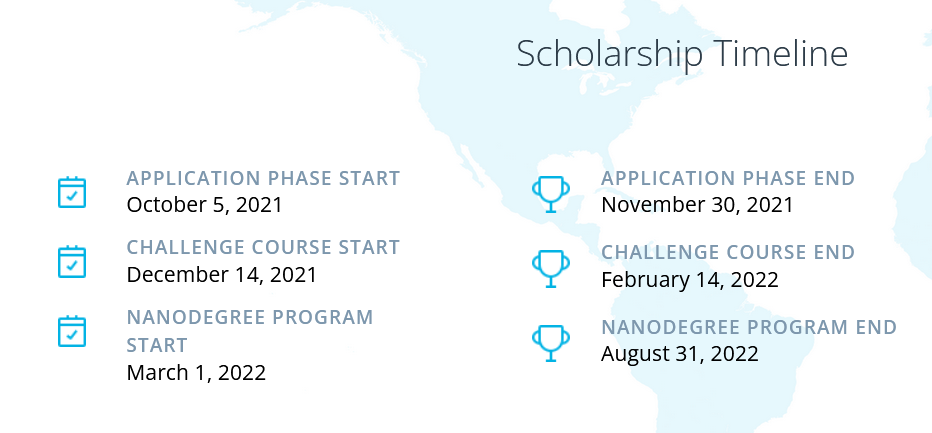
Task: Select the December 14, 2021 date
Action: 222,275
